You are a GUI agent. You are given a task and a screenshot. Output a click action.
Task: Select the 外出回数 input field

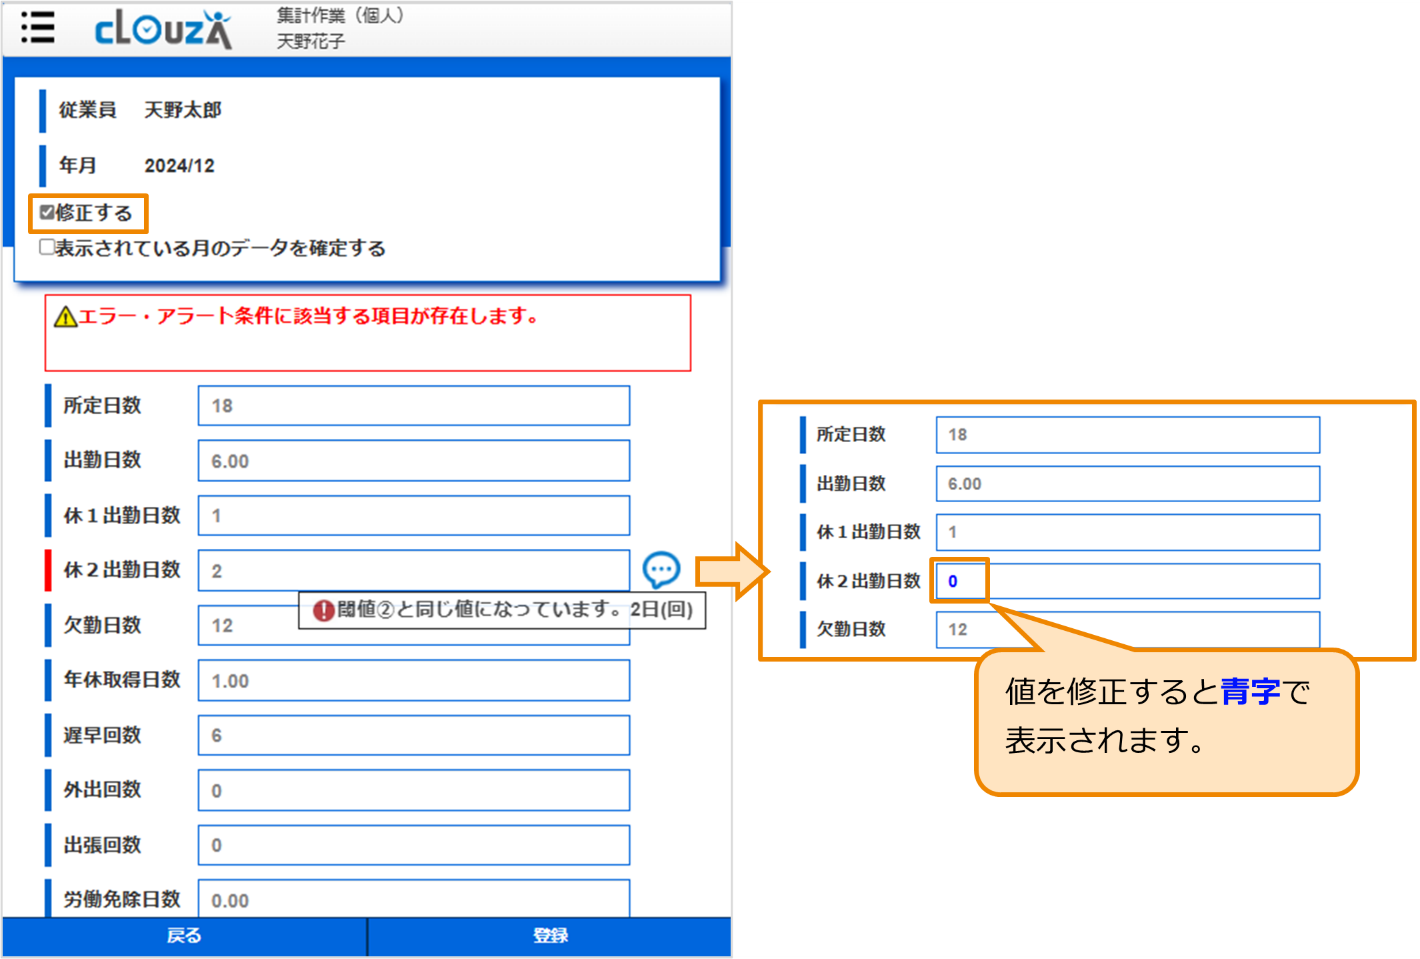413,790
